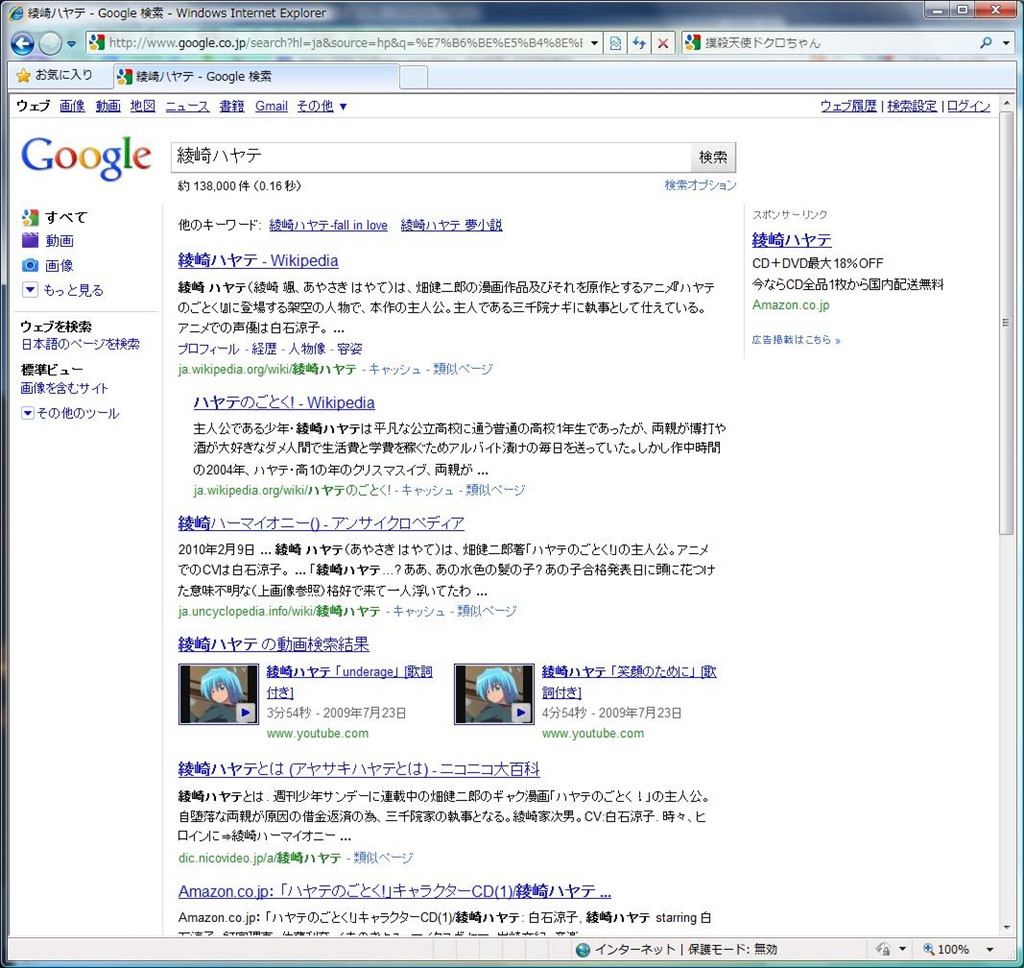Open ハヤテのごとく! - Wikipedia result
Image resolution: width=1024 pixels, height=968 pixels.
[284, 402]
